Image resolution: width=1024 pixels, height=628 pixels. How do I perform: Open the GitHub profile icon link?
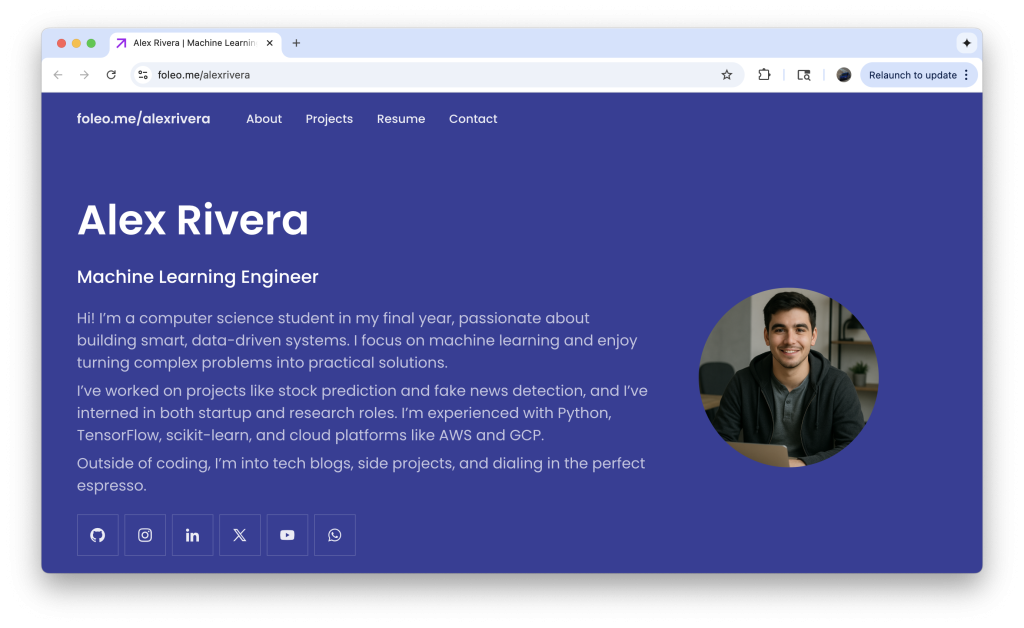point(98,535)
